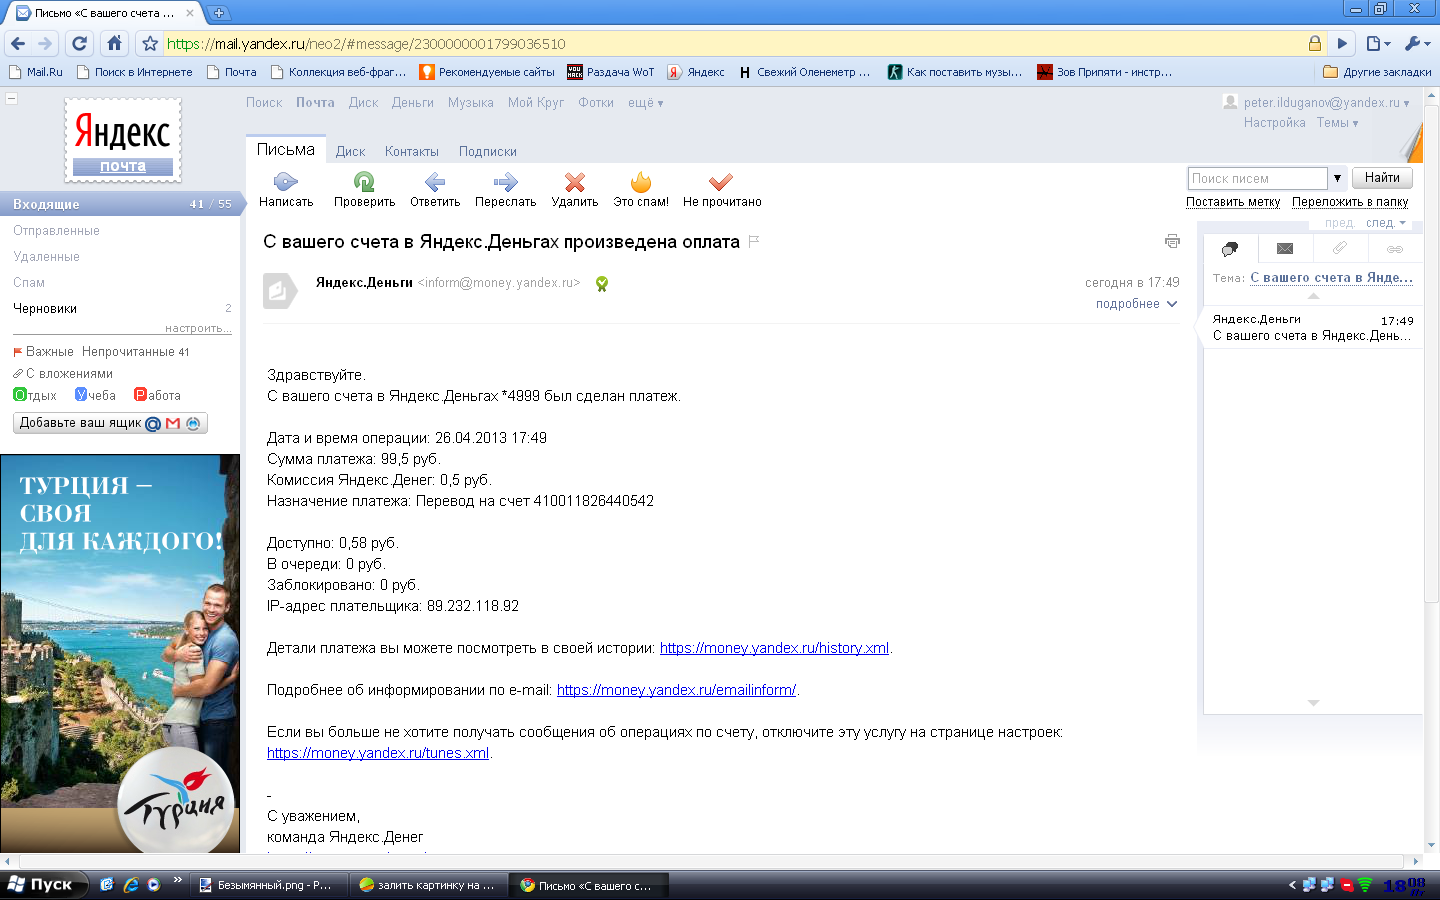Click Переложить в папку link

tap(1350, 202)
